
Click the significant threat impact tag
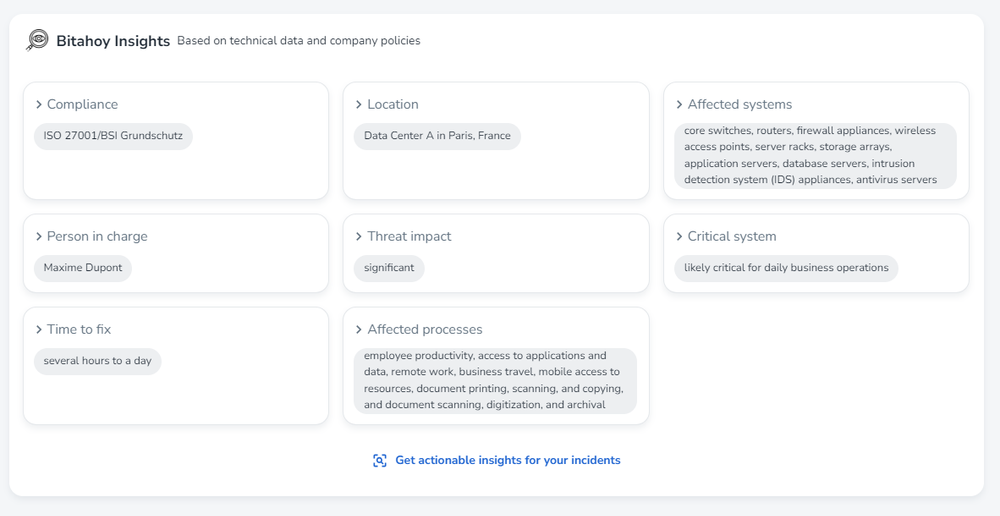389,268
